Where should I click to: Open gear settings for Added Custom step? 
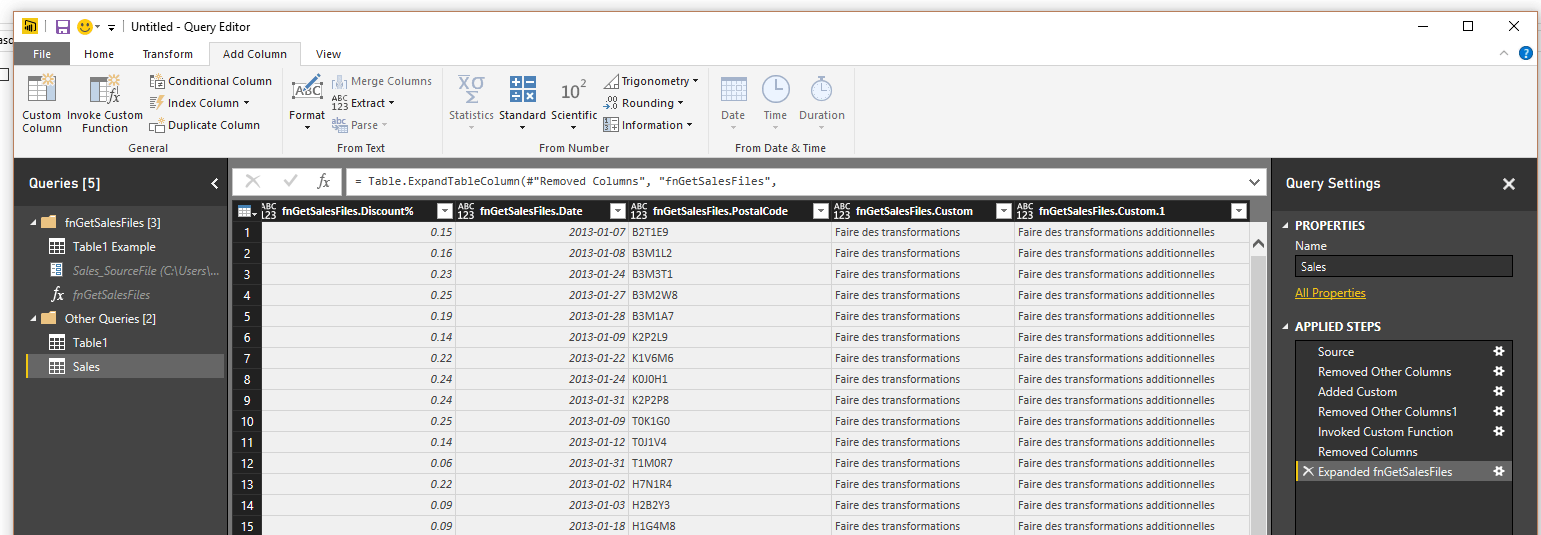point(1498,392)
